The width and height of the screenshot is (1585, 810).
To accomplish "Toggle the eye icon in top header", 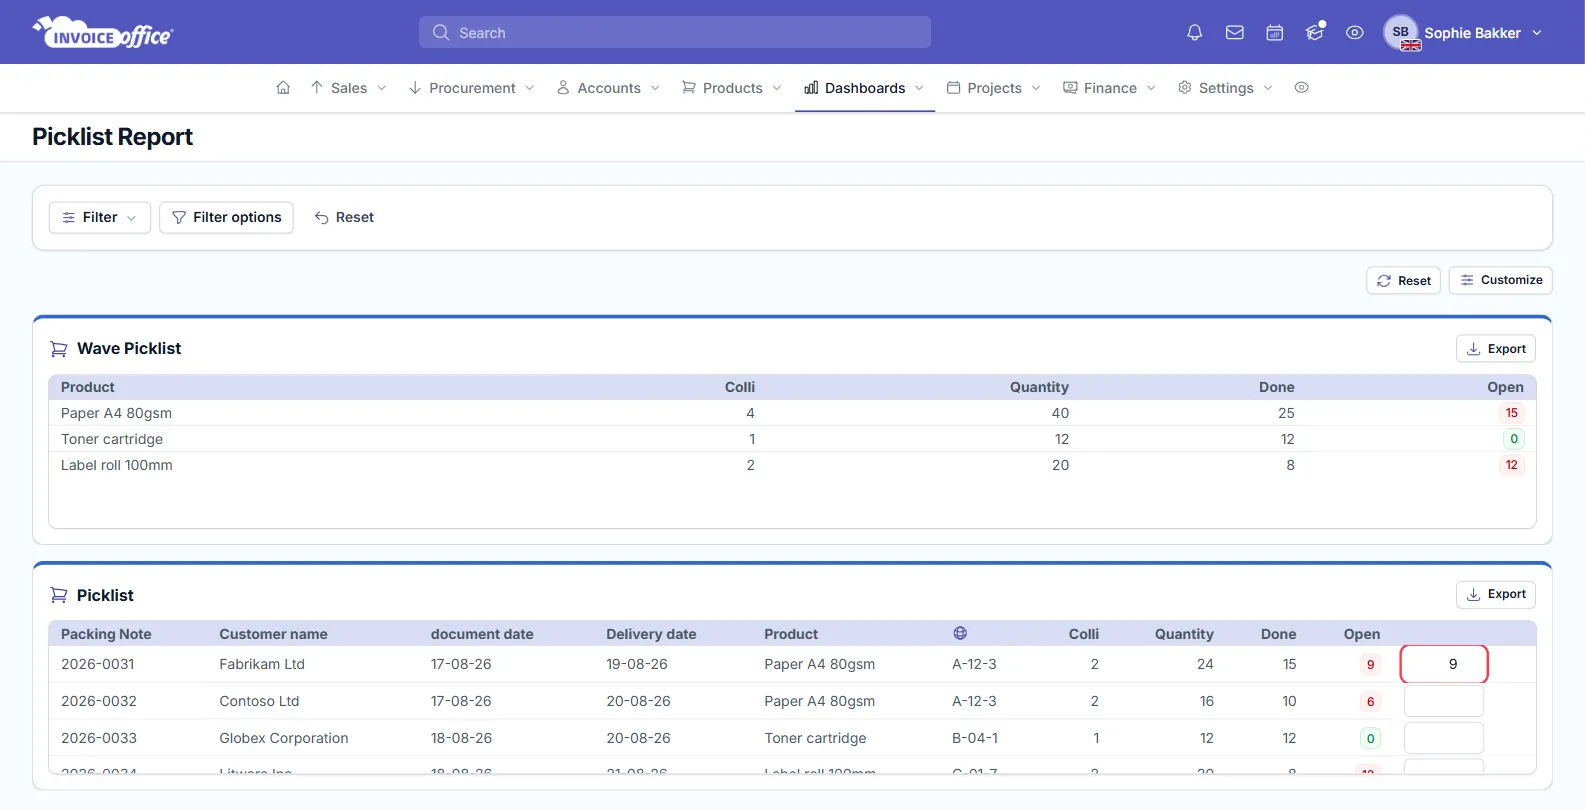I will point(1354,32).
